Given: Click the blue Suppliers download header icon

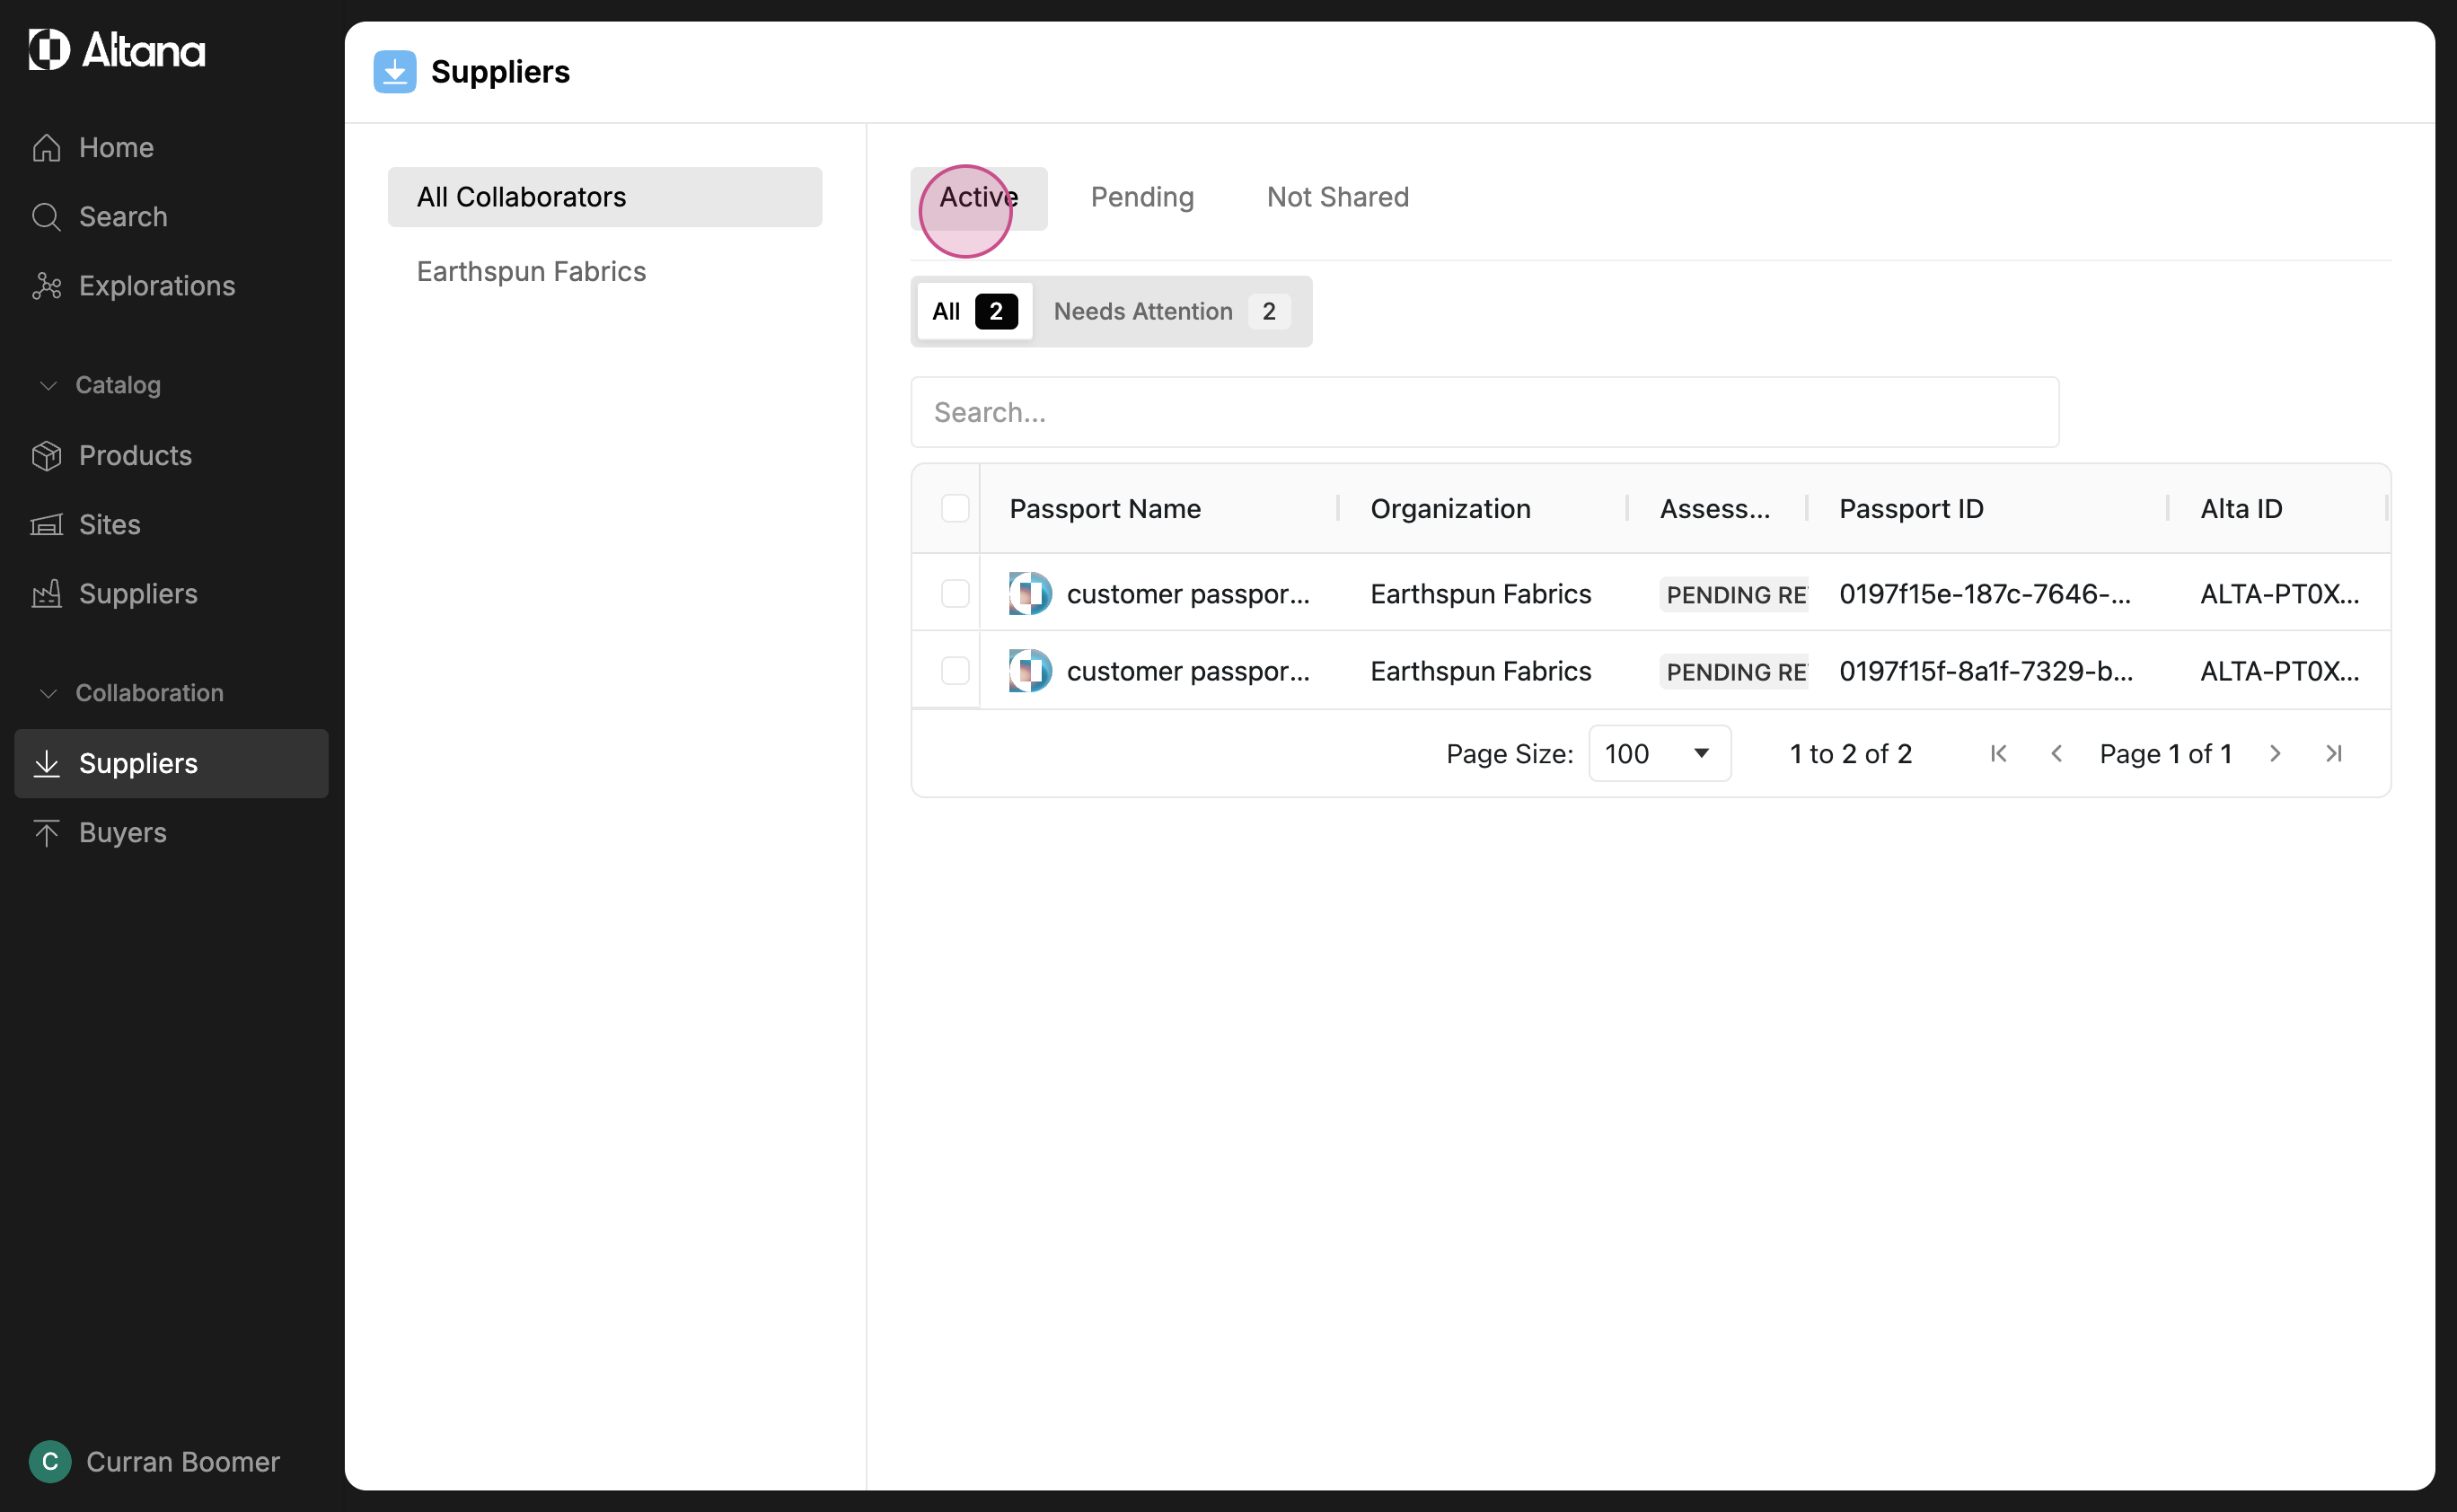Looking at the screenshot, I should [394, 72].
